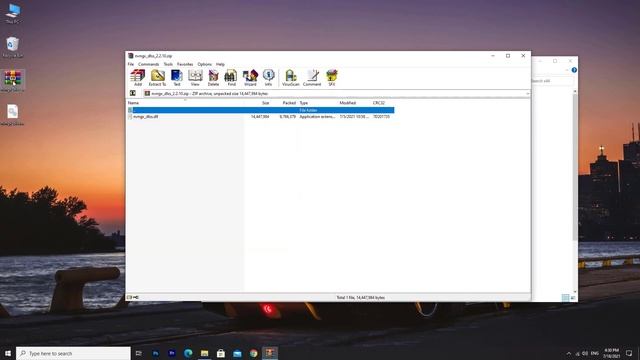Click the taskbar clock and date

point(611,353)
